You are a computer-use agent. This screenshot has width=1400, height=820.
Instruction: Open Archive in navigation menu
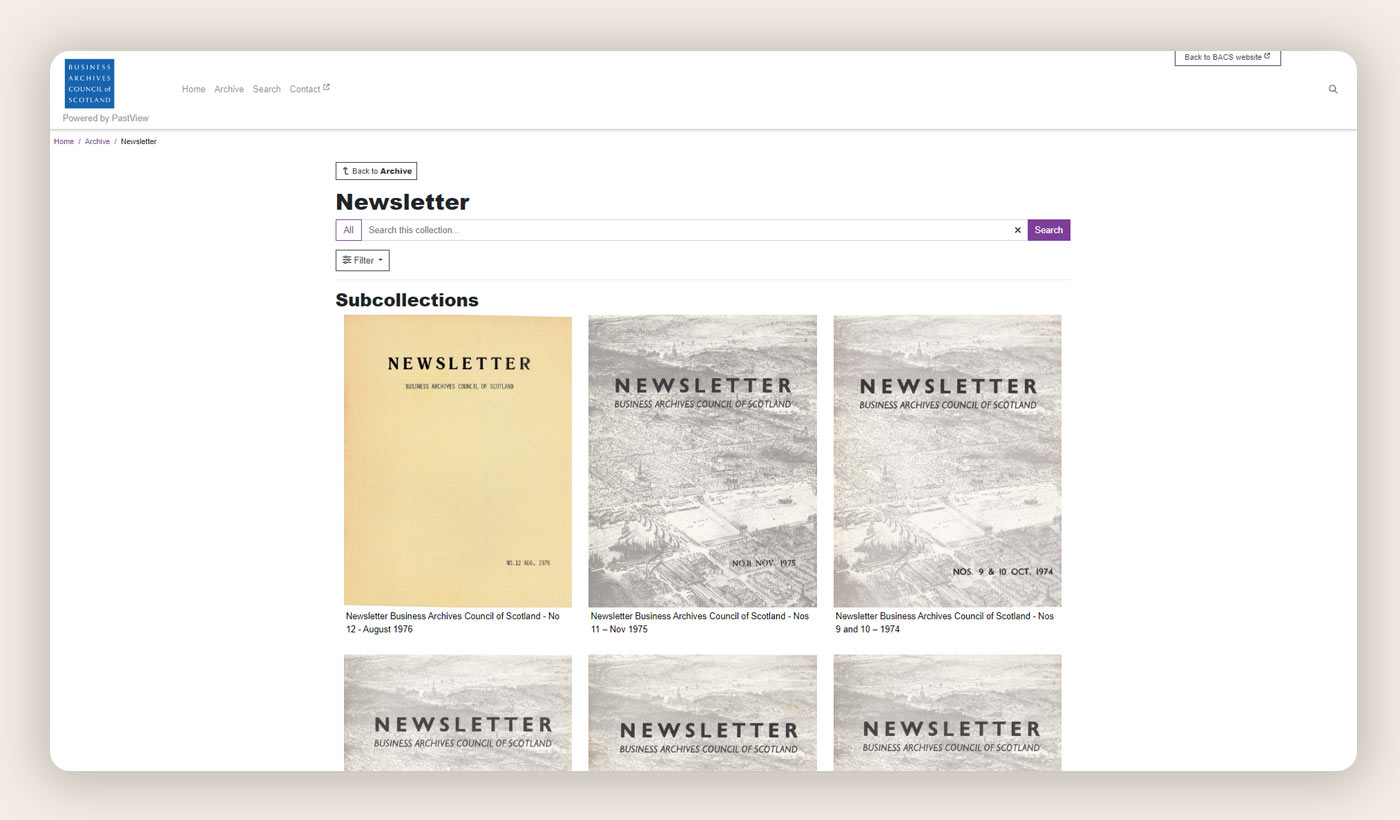(x=229, y=89)
